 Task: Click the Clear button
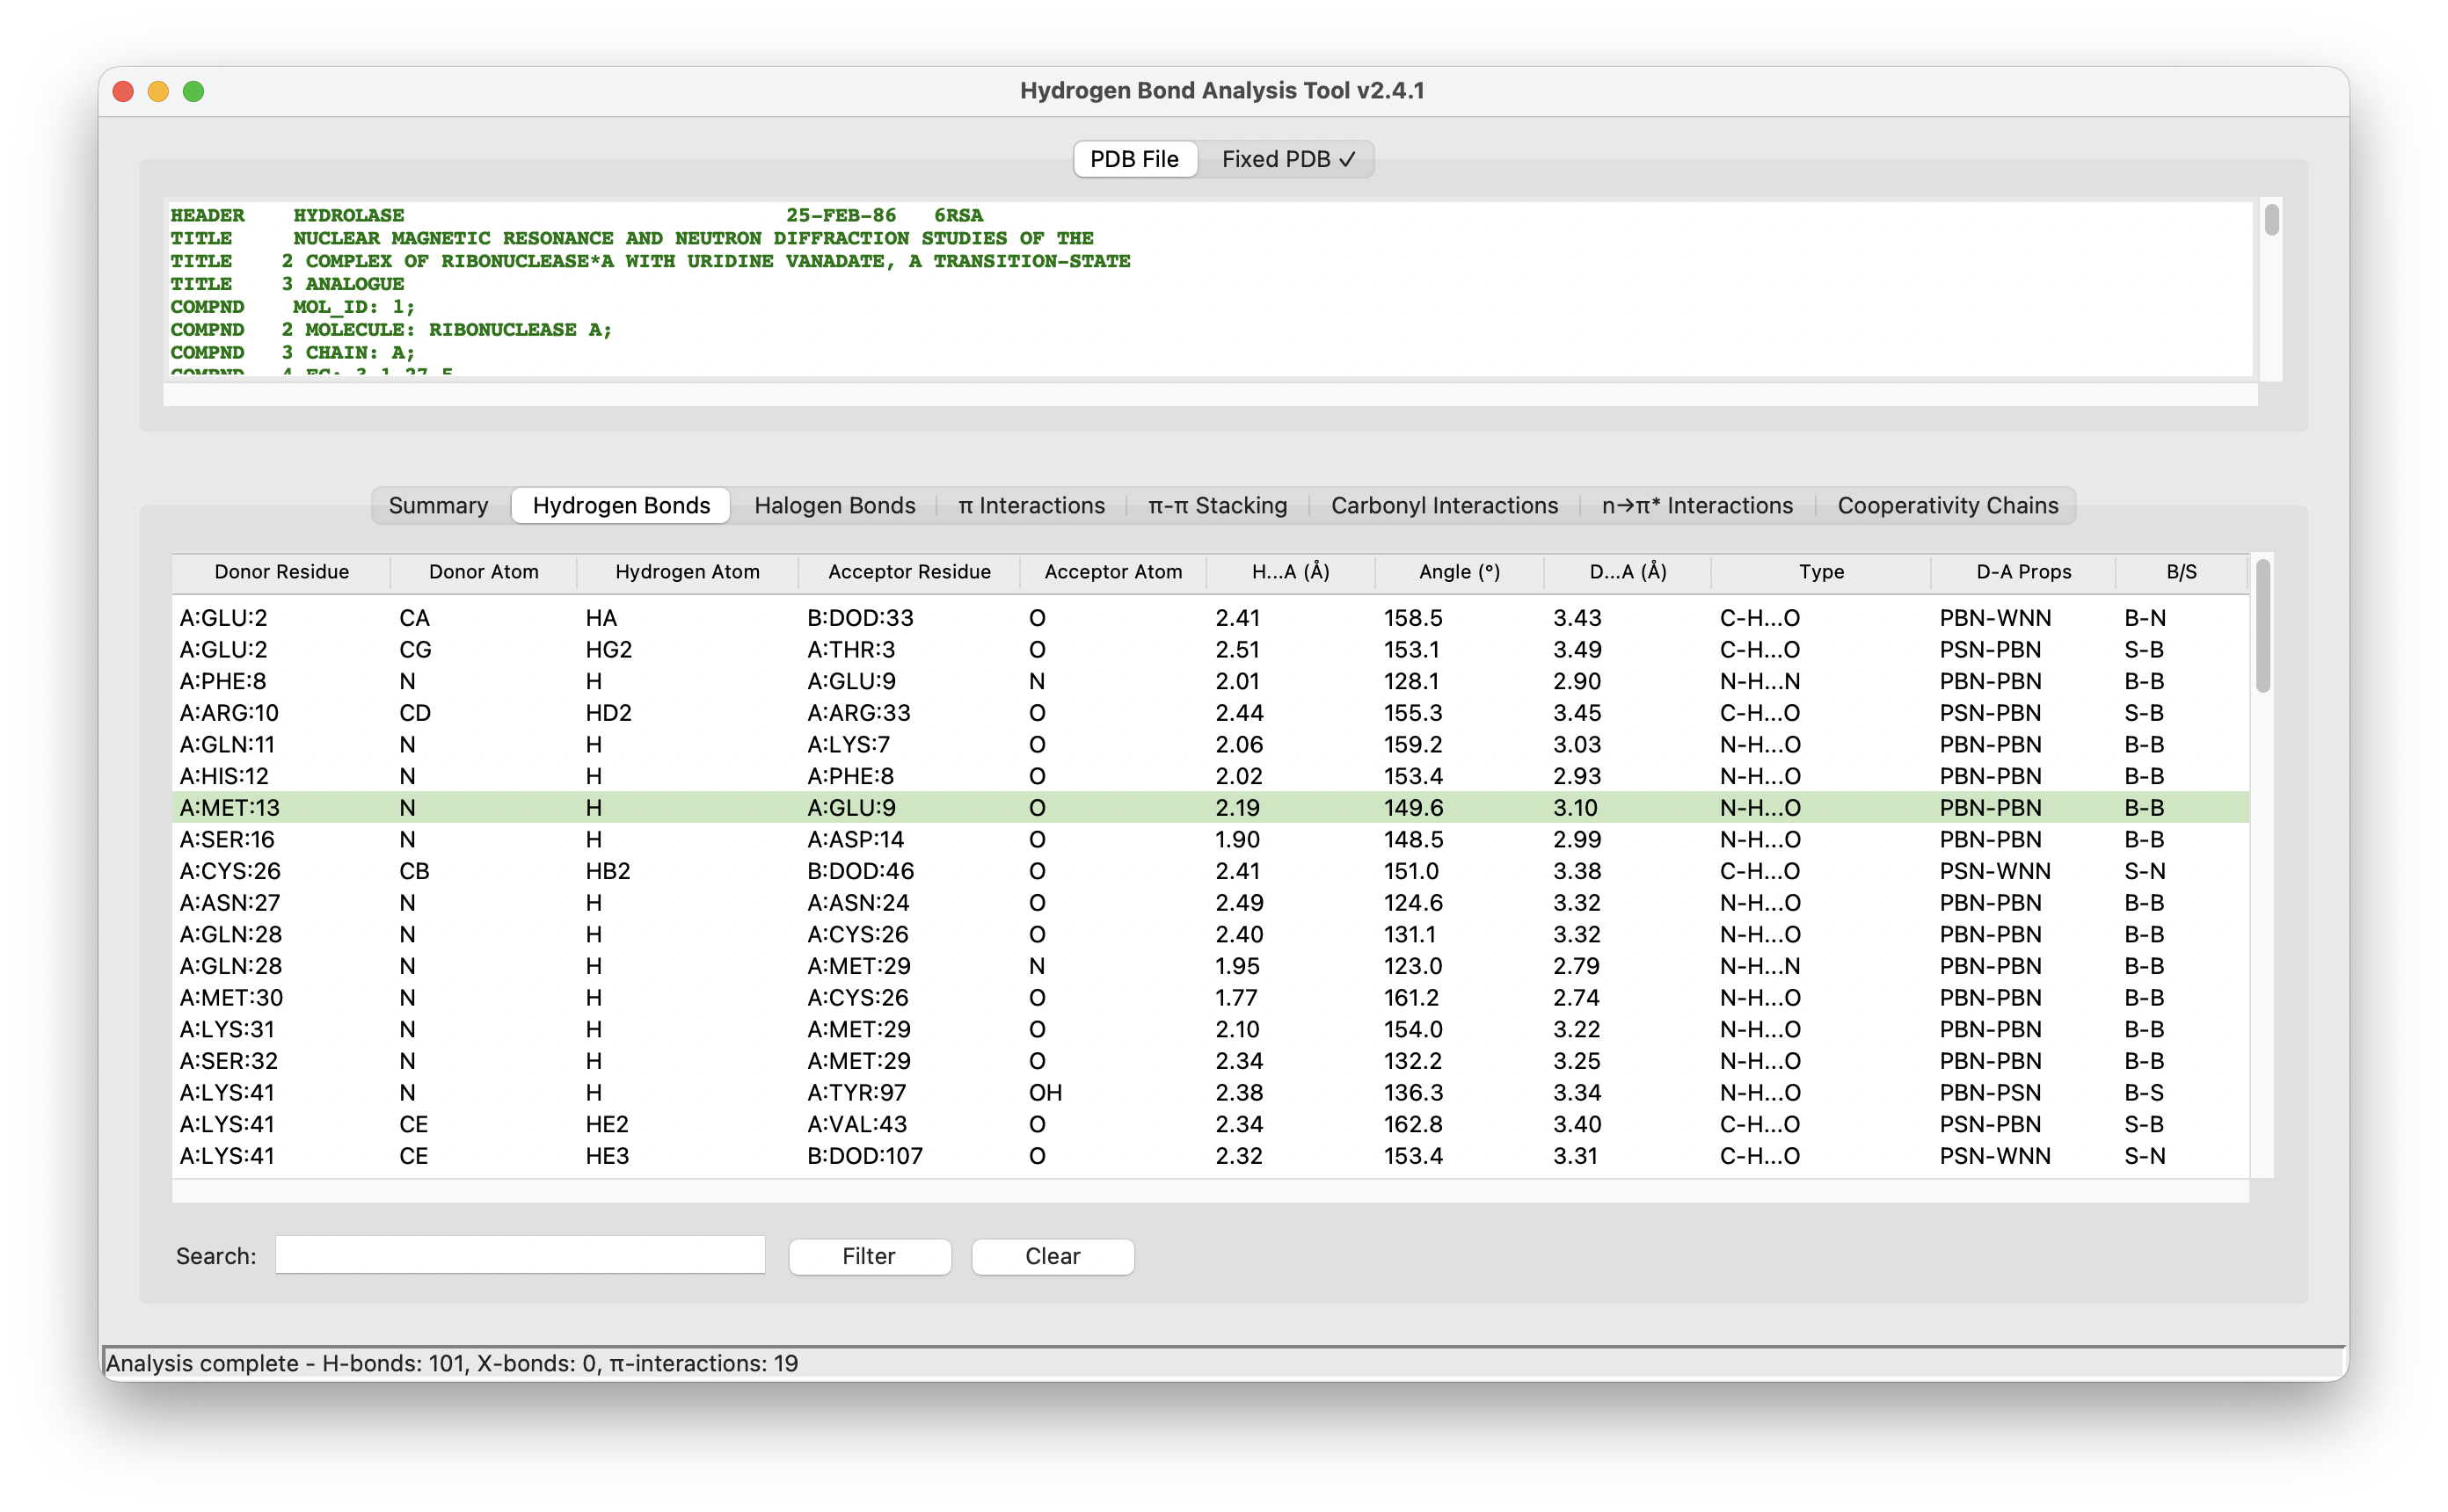[1052, 1256]
